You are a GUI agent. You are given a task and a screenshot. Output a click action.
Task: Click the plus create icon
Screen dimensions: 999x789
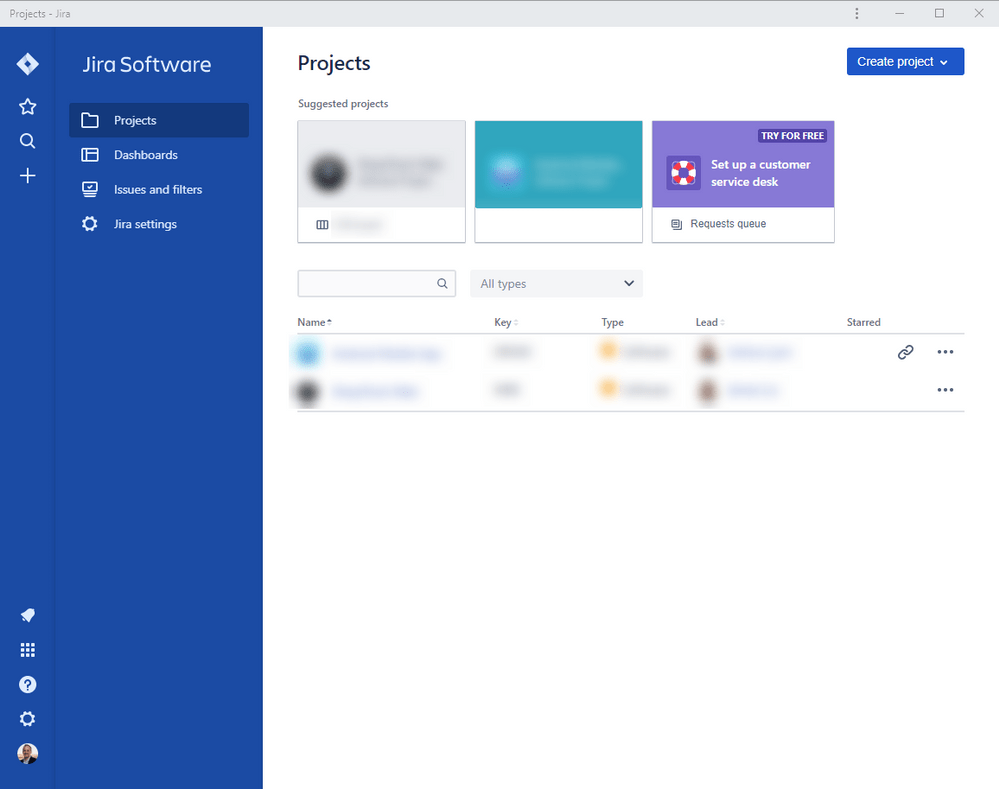coord(27,176)
